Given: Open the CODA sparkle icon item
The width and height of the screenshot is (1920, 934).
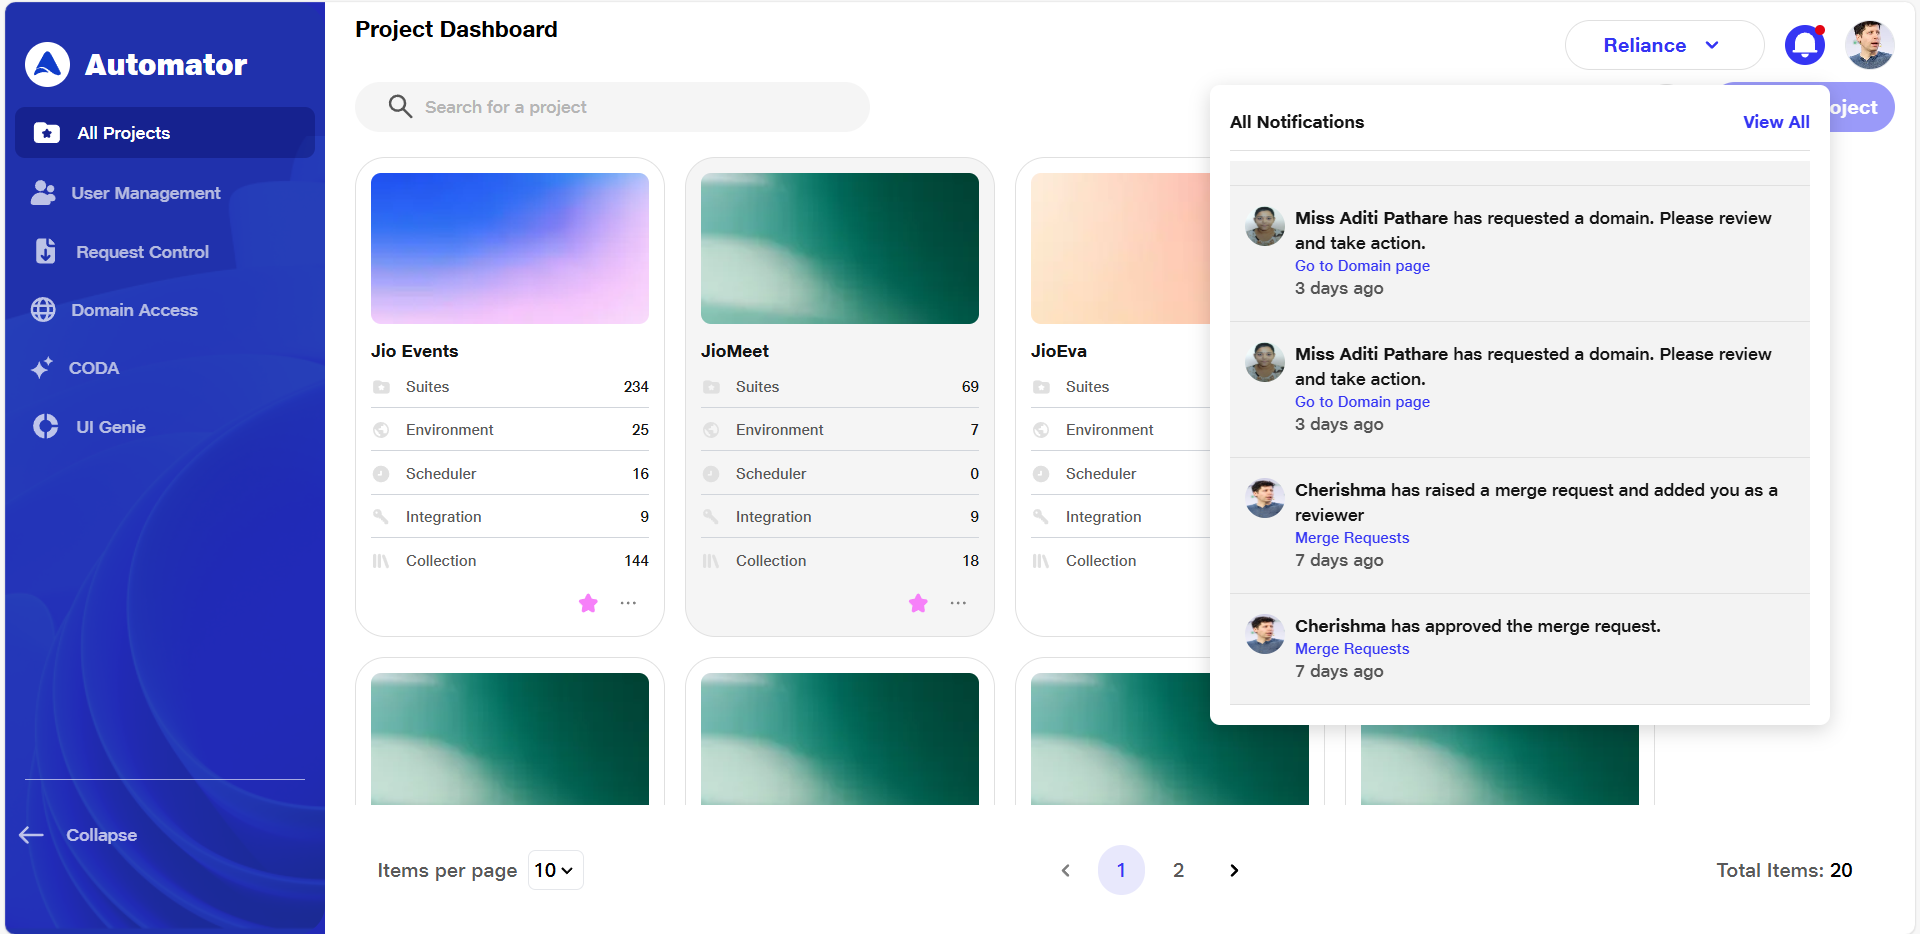Looking at the screenshot, I should pos(42,368).
